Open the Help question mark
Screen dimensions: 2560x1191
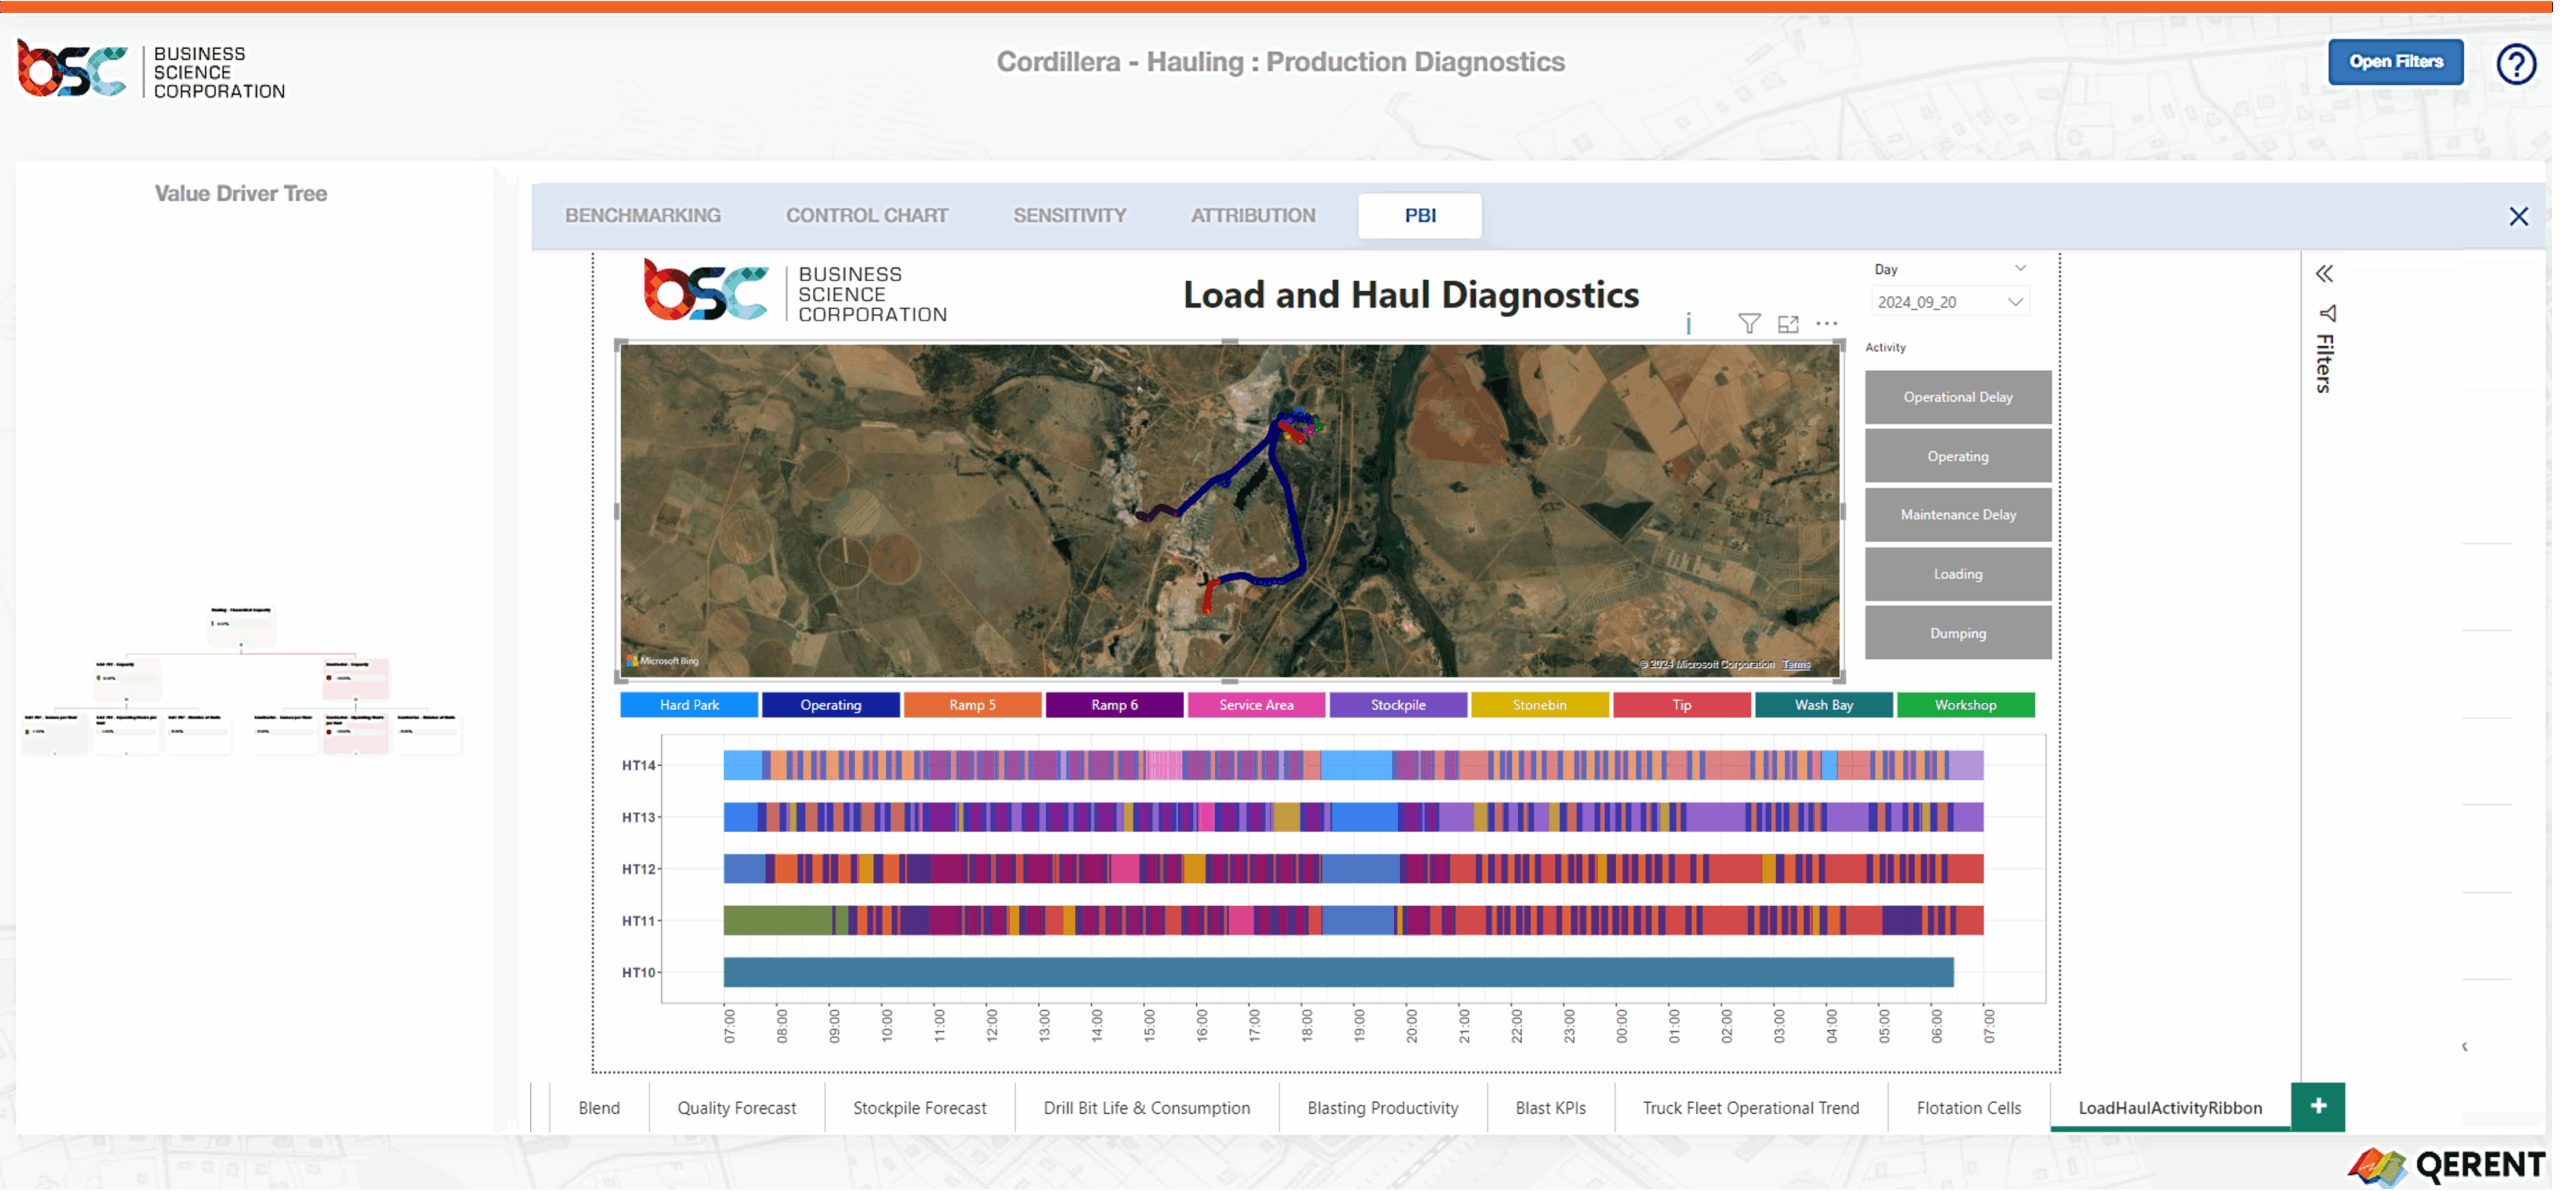click(2516, 64)
